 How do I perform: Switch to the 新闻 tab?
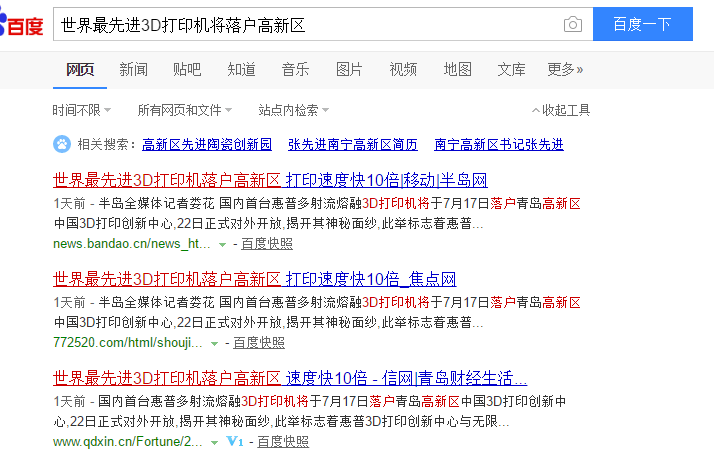tap(133, 70)
